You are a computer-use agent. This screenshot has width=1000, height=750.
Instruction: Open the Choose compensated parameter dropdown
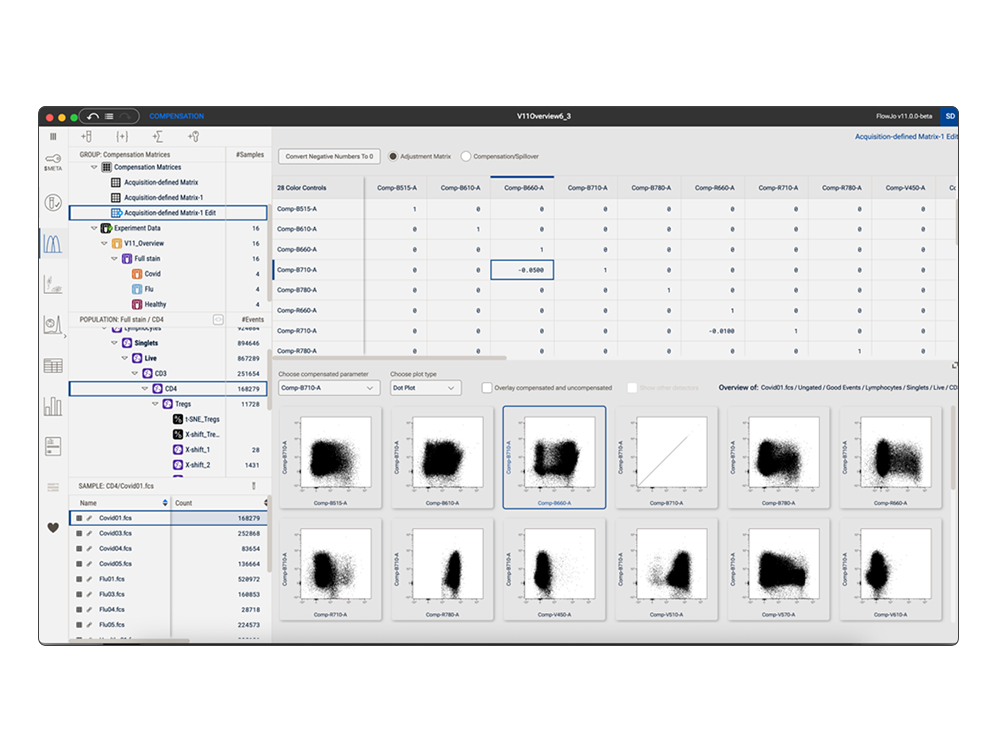coord(329,388)
